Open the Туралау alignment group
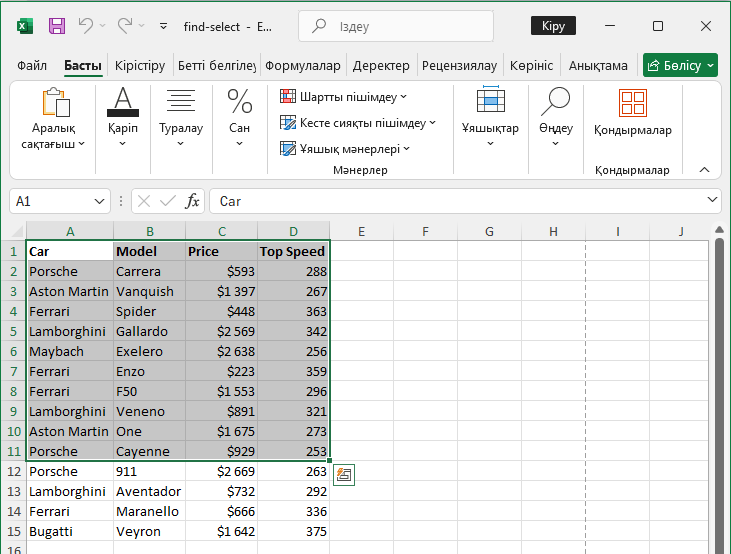Image resolution: width=731 pixels, height=554 pixels. click(181, 117)
